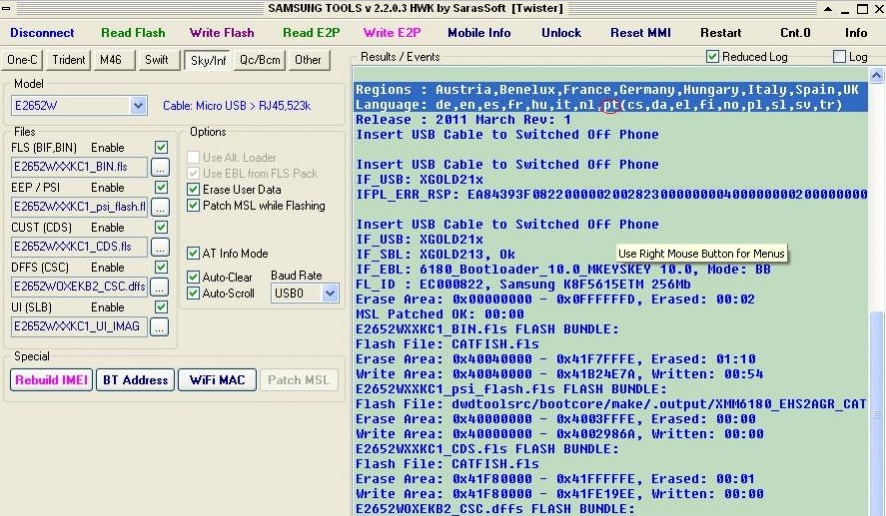The image size is (886, 516).
Task: Click Read E2P command
Action: coord(311,33)
